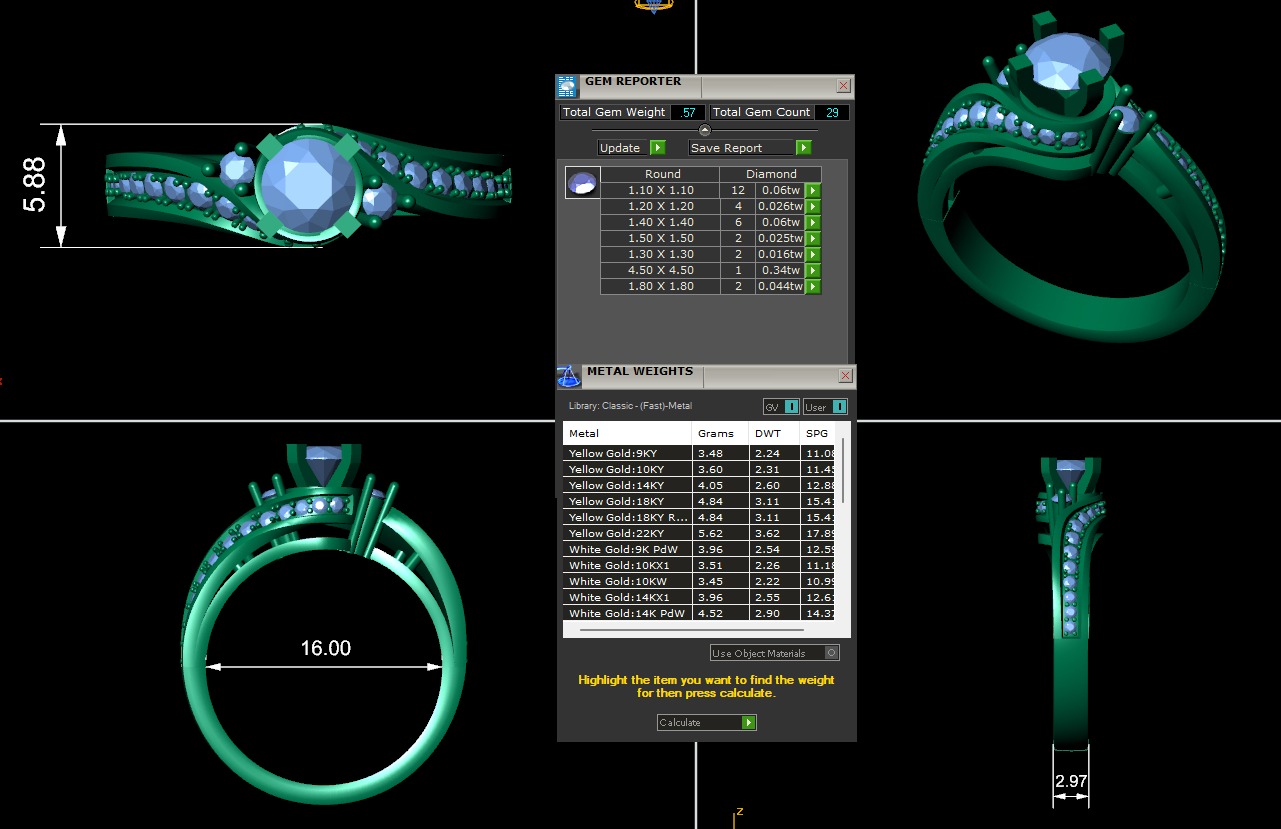Image resolution: width=1281 pixels, height=829 pixels.
Task: Select the Yellow Gold:22KY row
Action: pos(699,533)
